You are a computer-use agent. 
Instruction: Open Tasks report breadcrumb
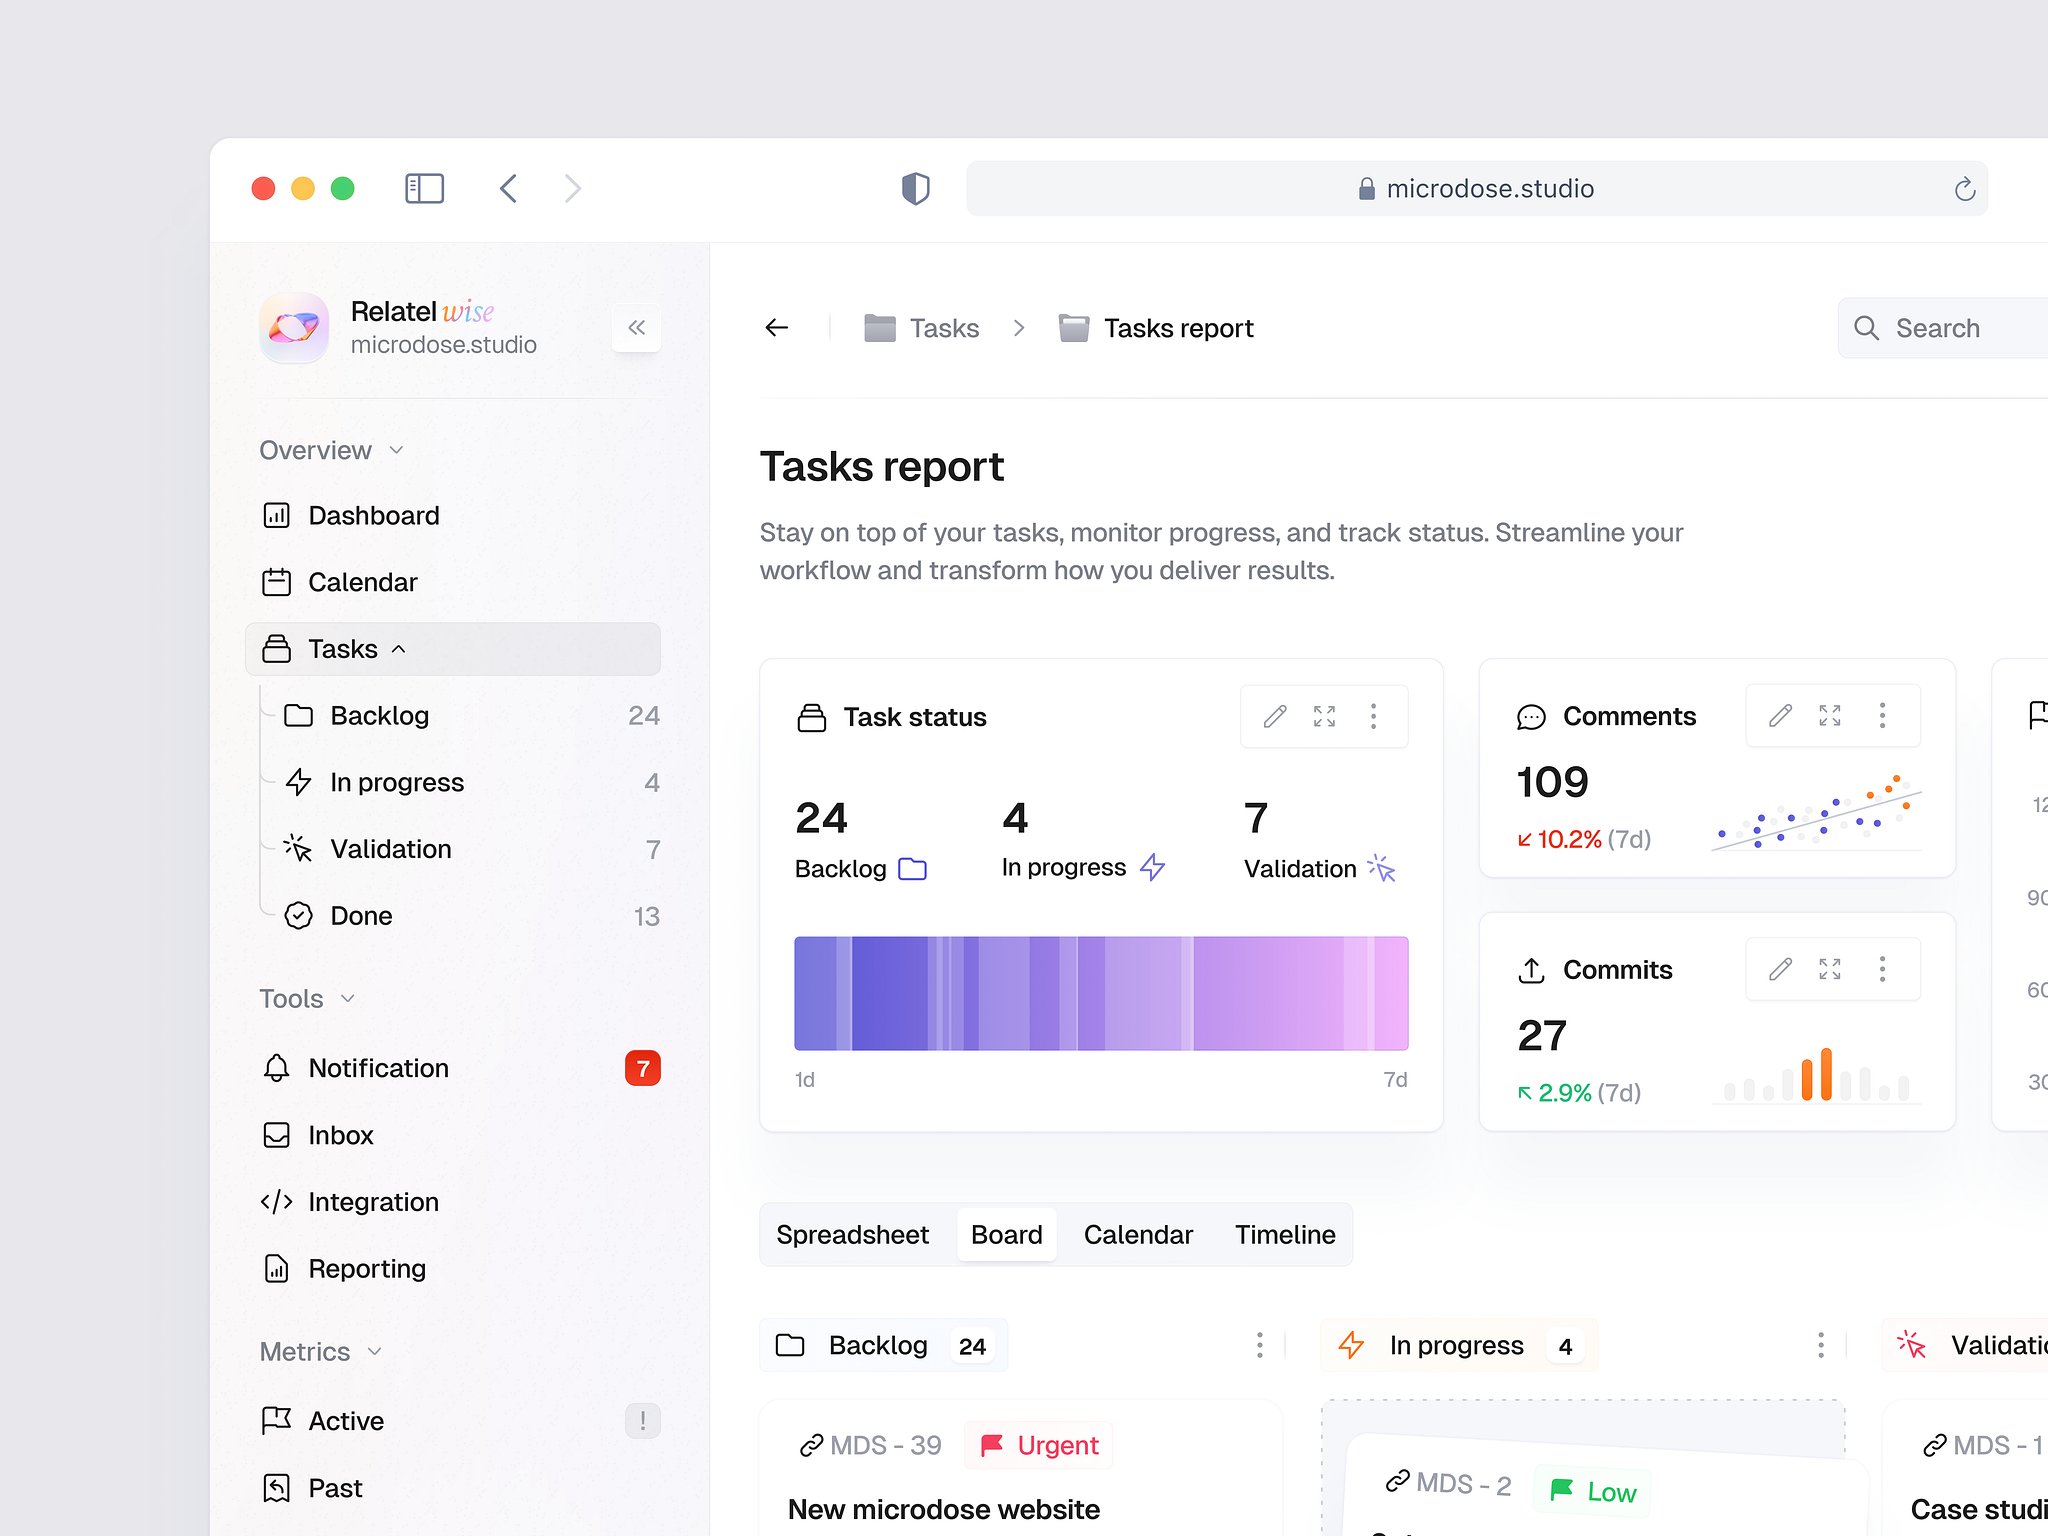1155,328
